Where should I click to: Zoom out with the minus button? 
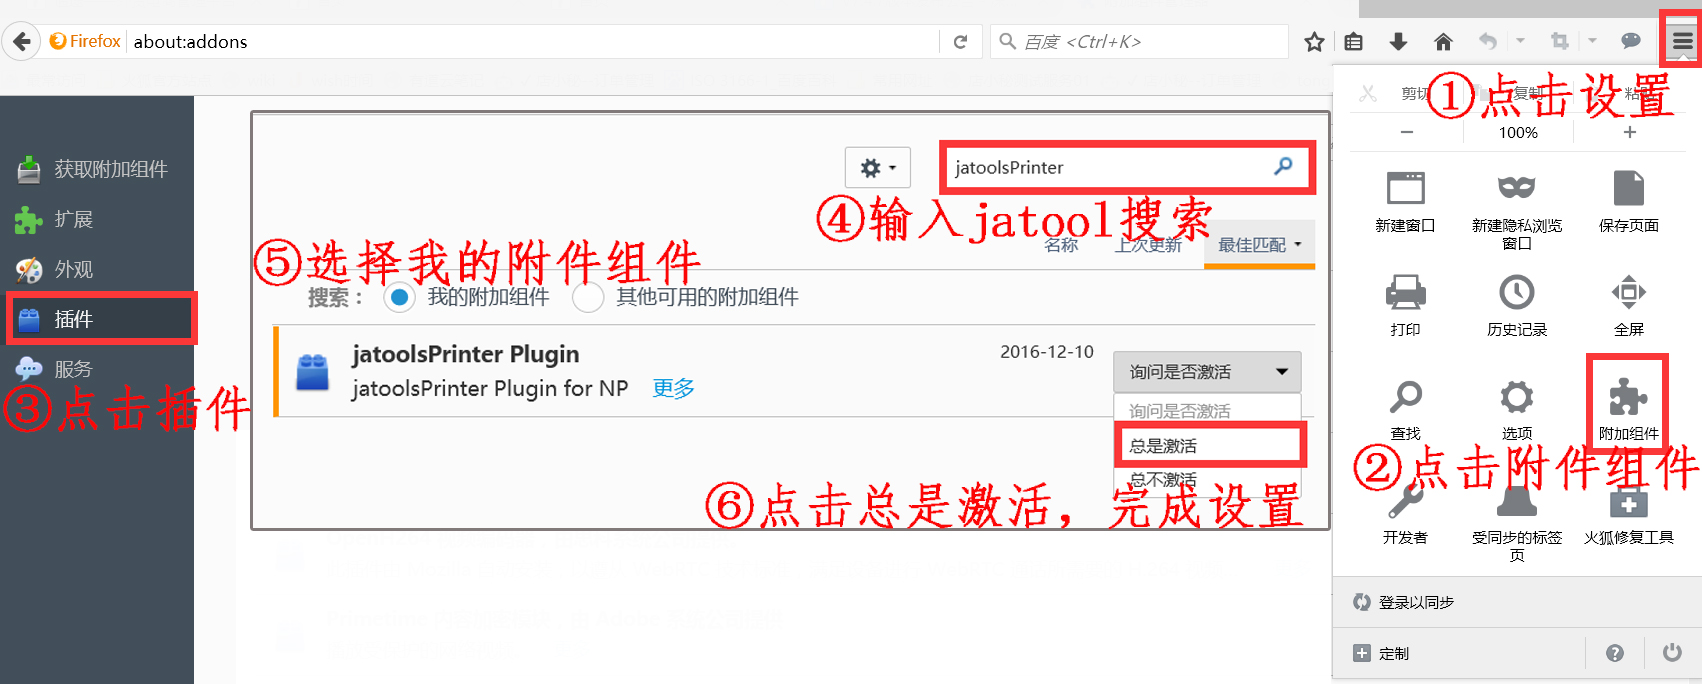tap(1407, 132)
